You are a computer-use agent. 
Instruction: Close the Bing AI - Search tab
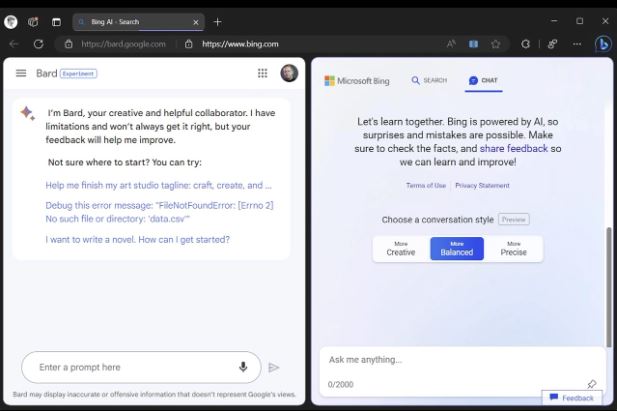[x=196, y=22]
